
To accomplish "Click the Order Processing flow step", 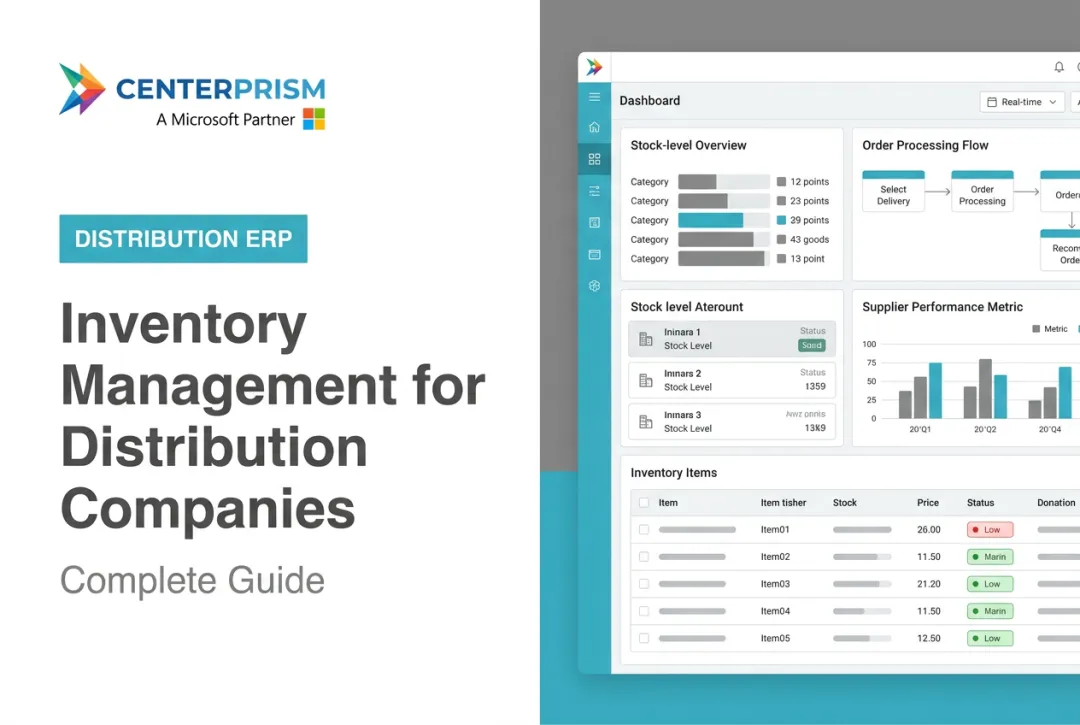I will click(x=982, y=191).
